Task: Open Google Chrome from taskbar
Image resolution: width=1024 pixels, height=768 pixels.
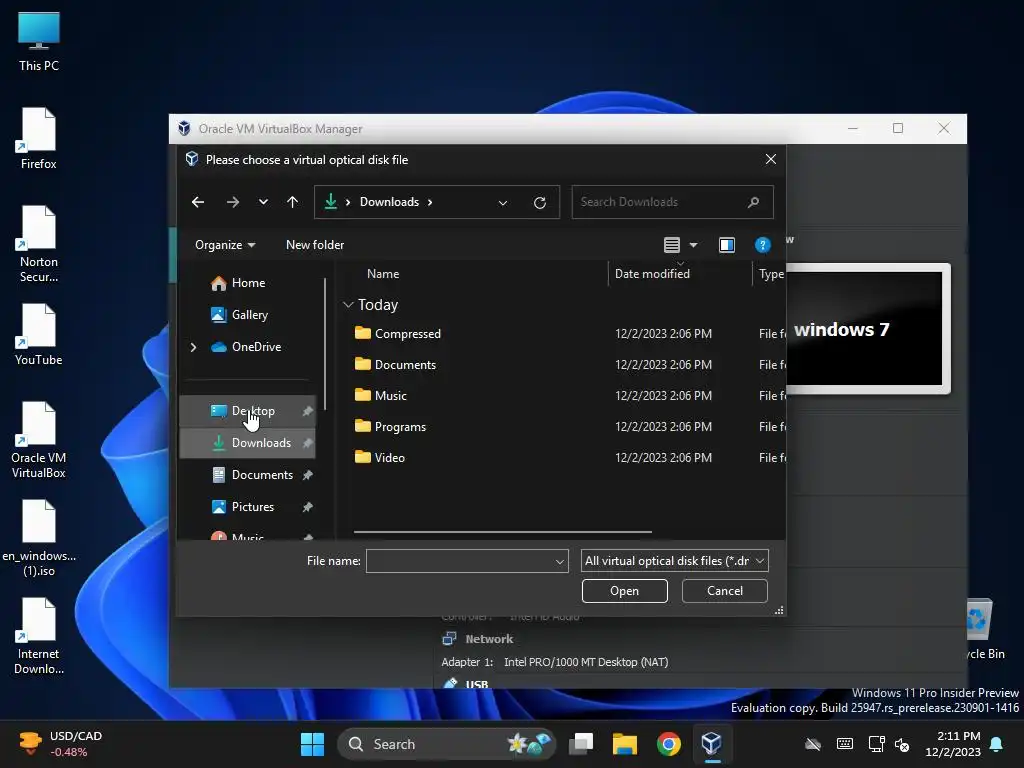Action: pos(668,744)
